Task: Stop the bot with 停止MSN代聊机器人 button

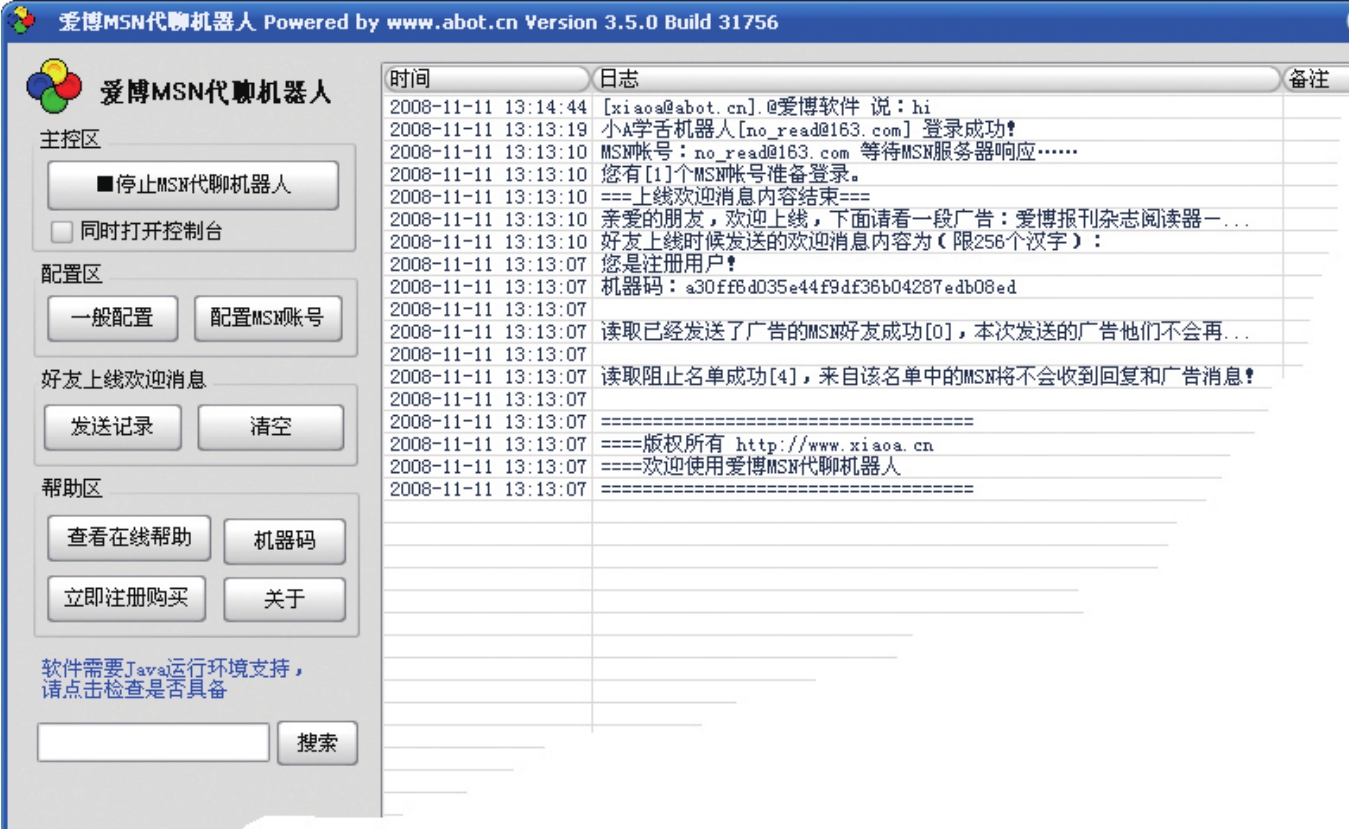Action: pos(193,184)
